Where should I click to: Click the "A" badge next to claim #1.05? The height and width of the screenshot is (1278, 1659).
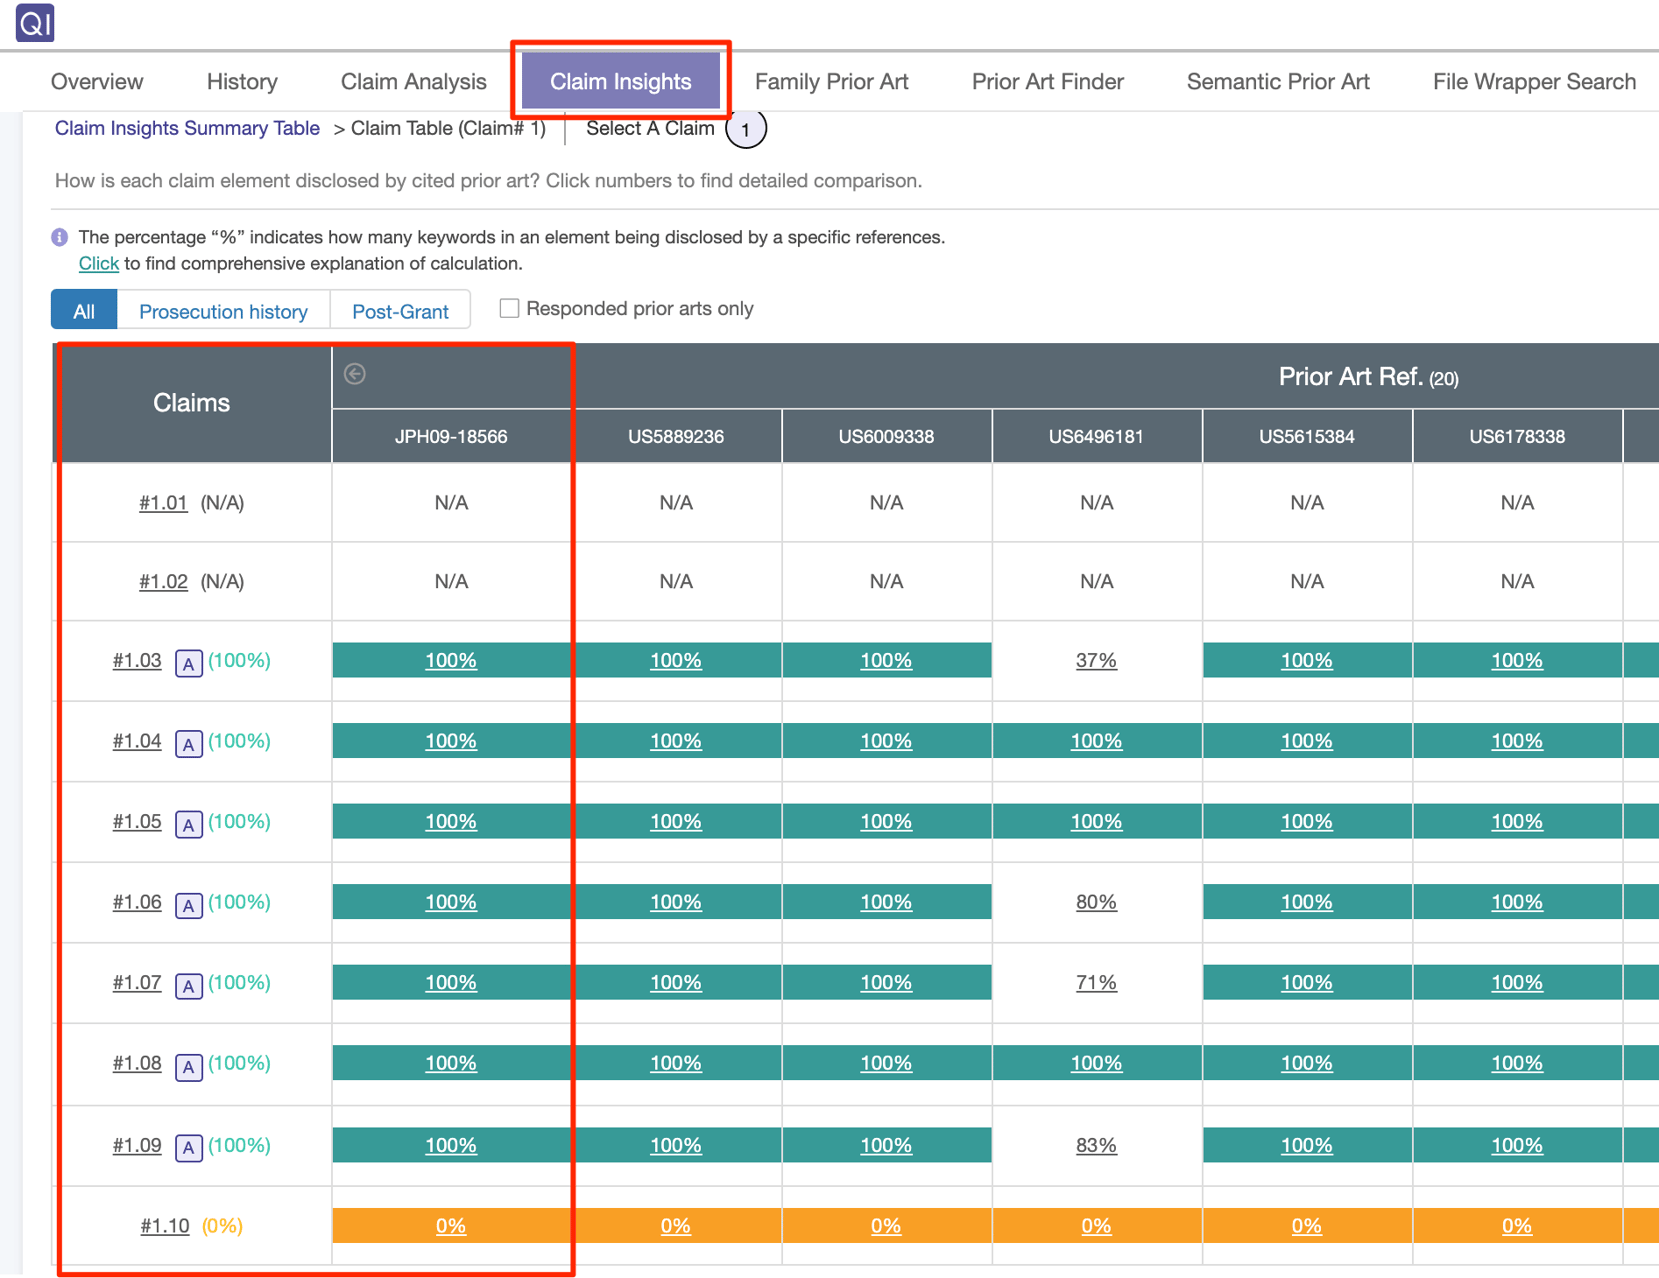[x=188, y=823]
